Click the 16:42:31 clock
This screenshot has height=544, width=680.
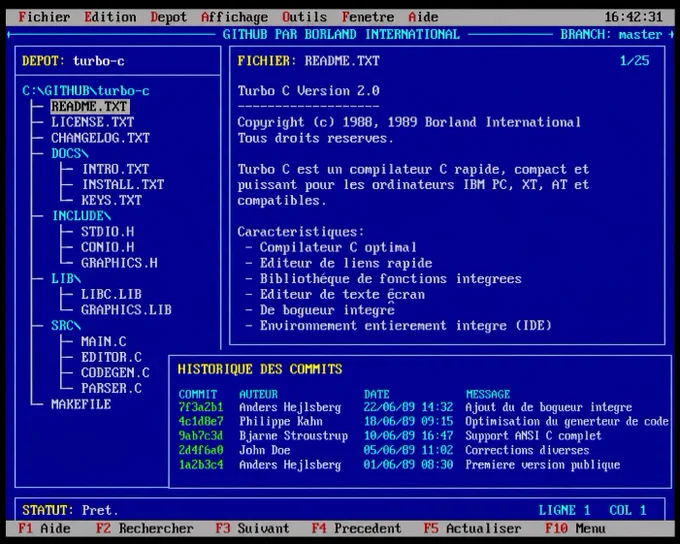click(x=634, y=17)
